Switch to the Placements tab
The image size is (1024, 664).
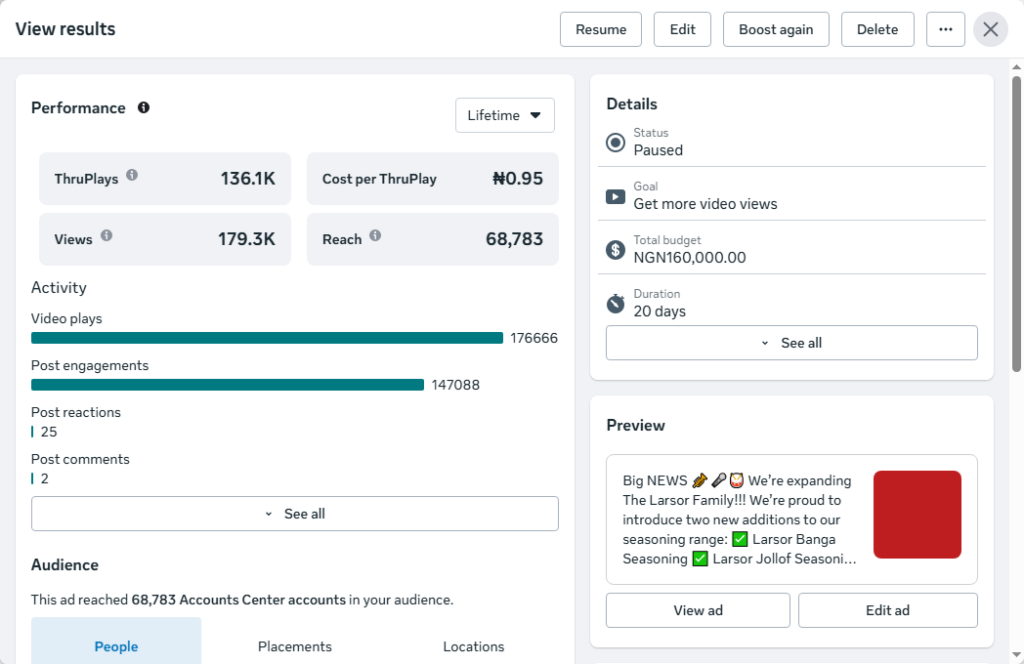tap(295, 646)
